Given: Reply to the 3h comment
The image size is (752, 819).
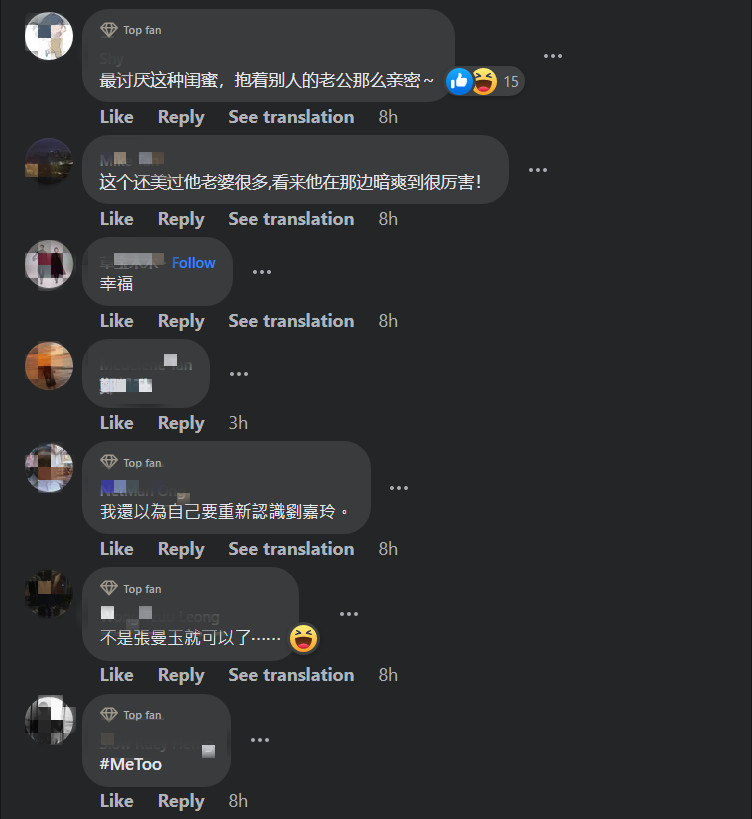Looking at the screenshot, I should [x=181, y=423].
